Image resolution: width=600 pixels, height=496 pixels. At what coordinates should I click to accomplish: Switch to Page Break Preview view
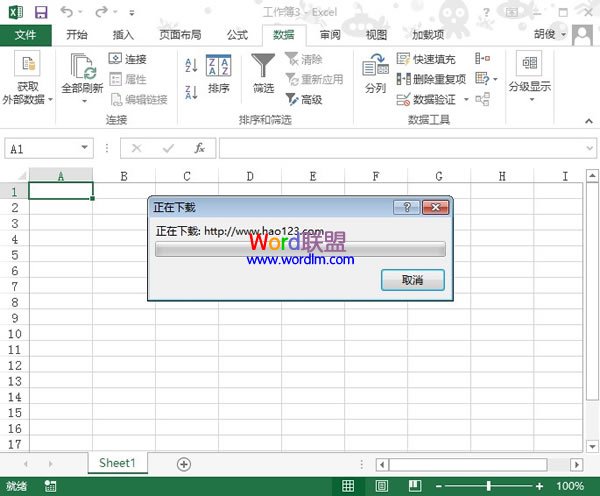point(415,486)
